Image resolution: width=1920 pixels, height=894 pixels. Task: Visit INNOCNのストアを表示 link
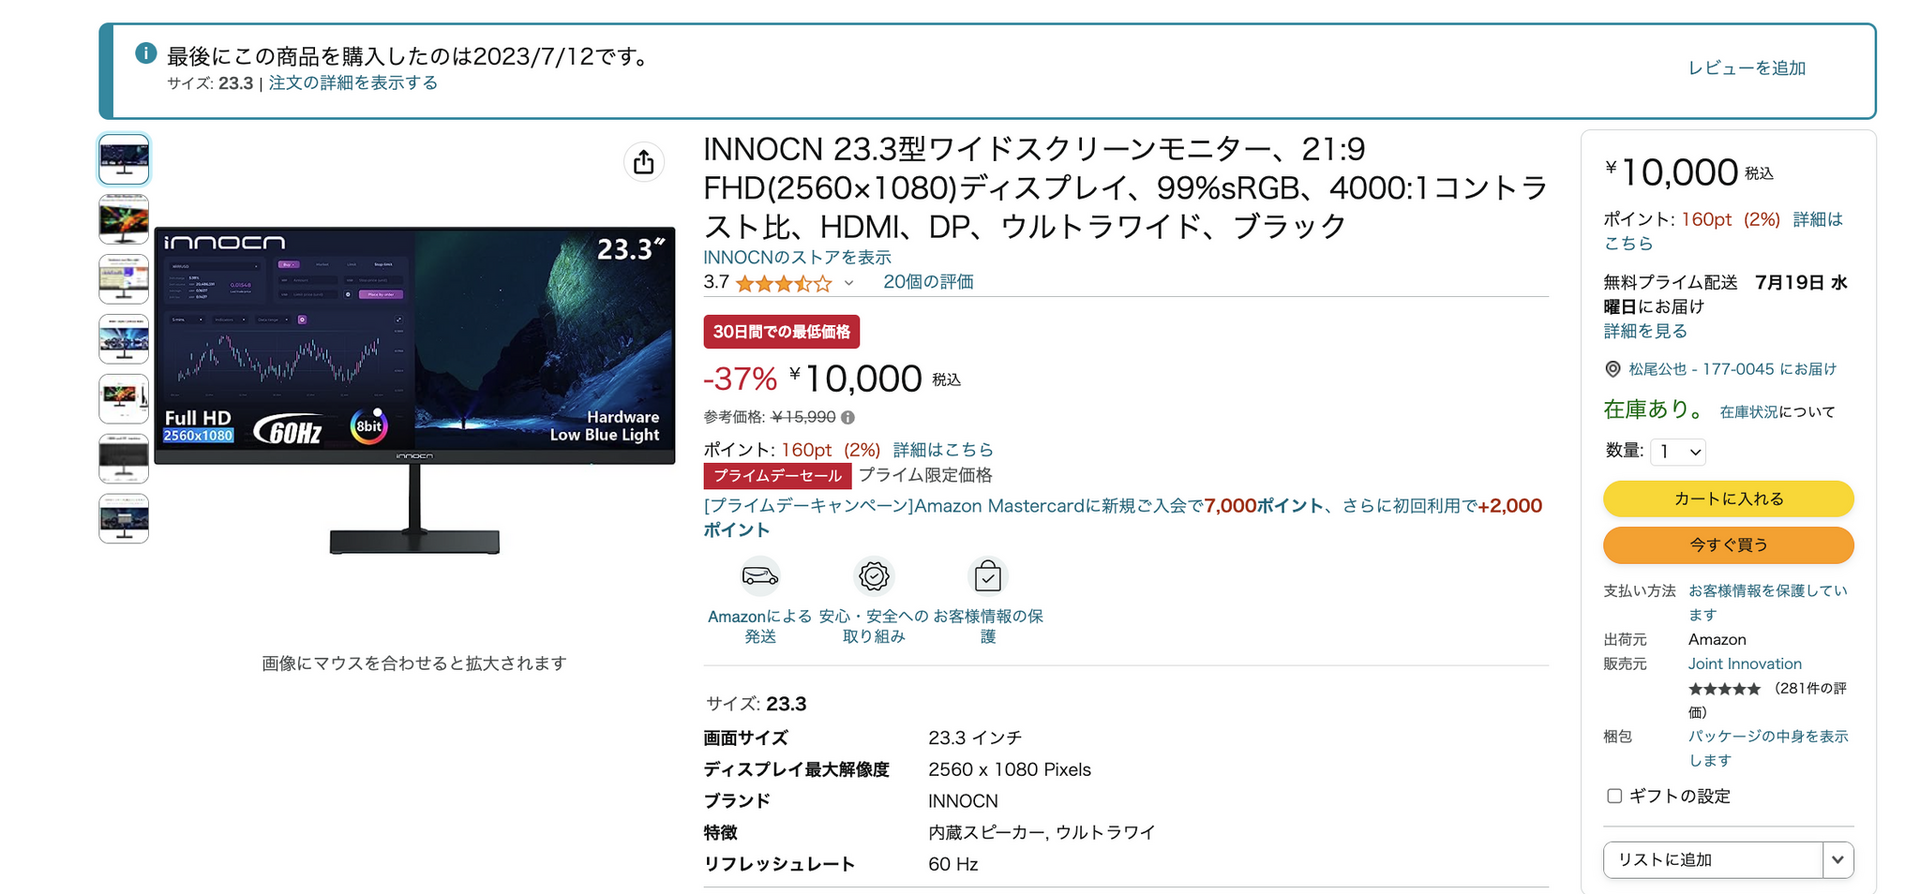[797, 257]
